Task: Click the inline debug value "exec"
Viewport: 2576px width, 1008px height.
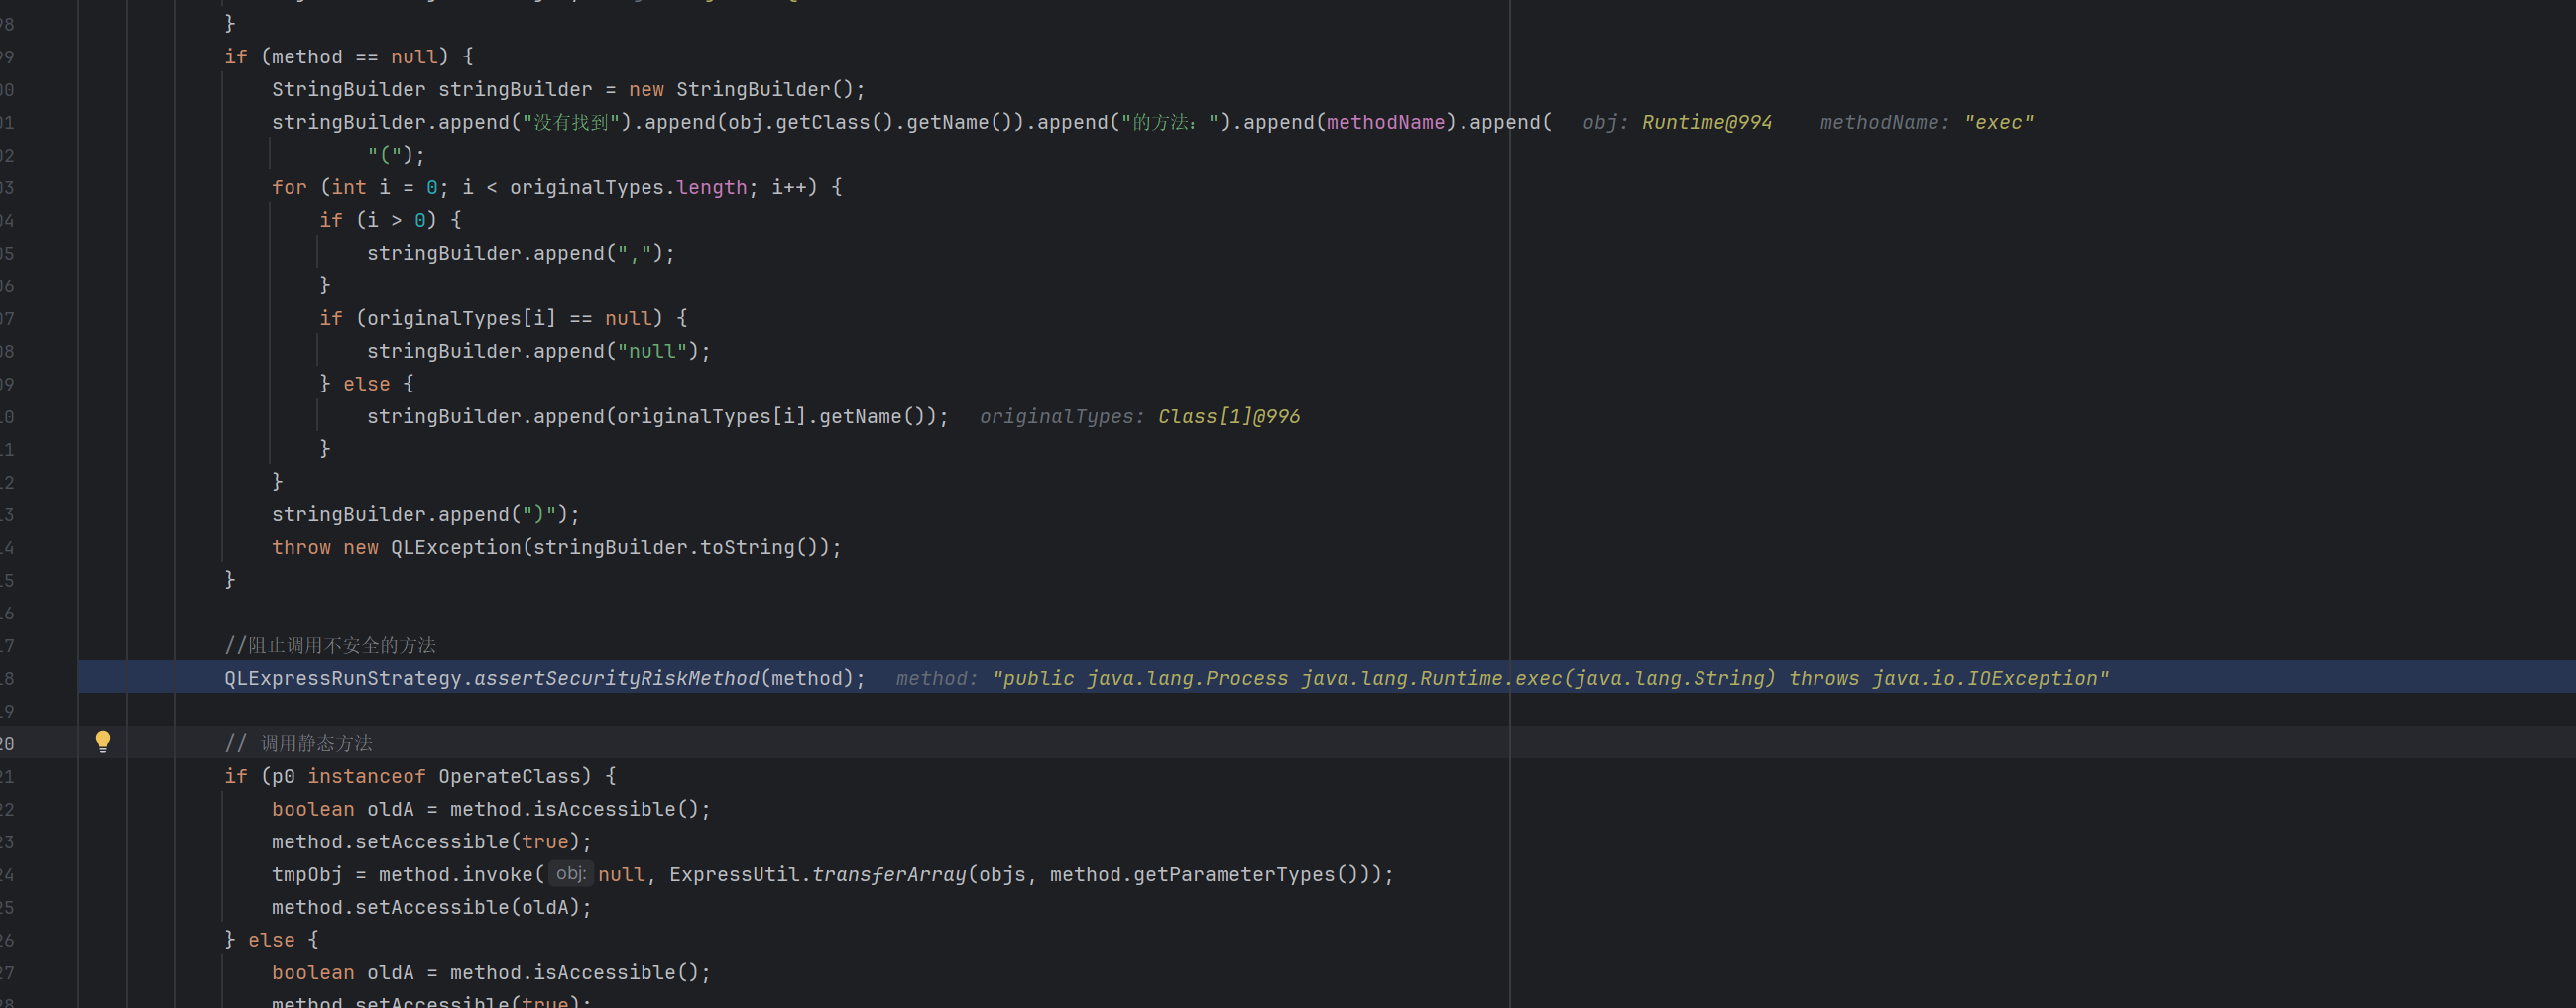Action: pos(1998,122)
